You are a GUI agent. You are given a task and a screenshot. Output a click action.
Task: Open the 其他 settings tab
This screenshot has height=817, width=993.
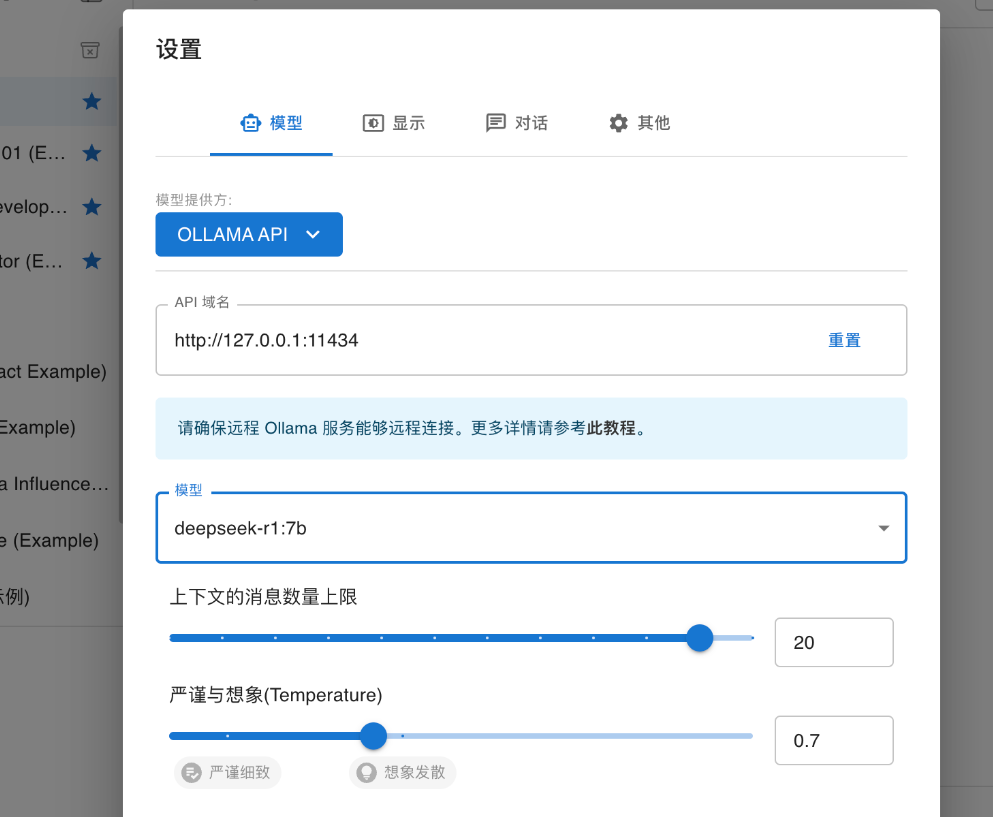tap(639, 123)
